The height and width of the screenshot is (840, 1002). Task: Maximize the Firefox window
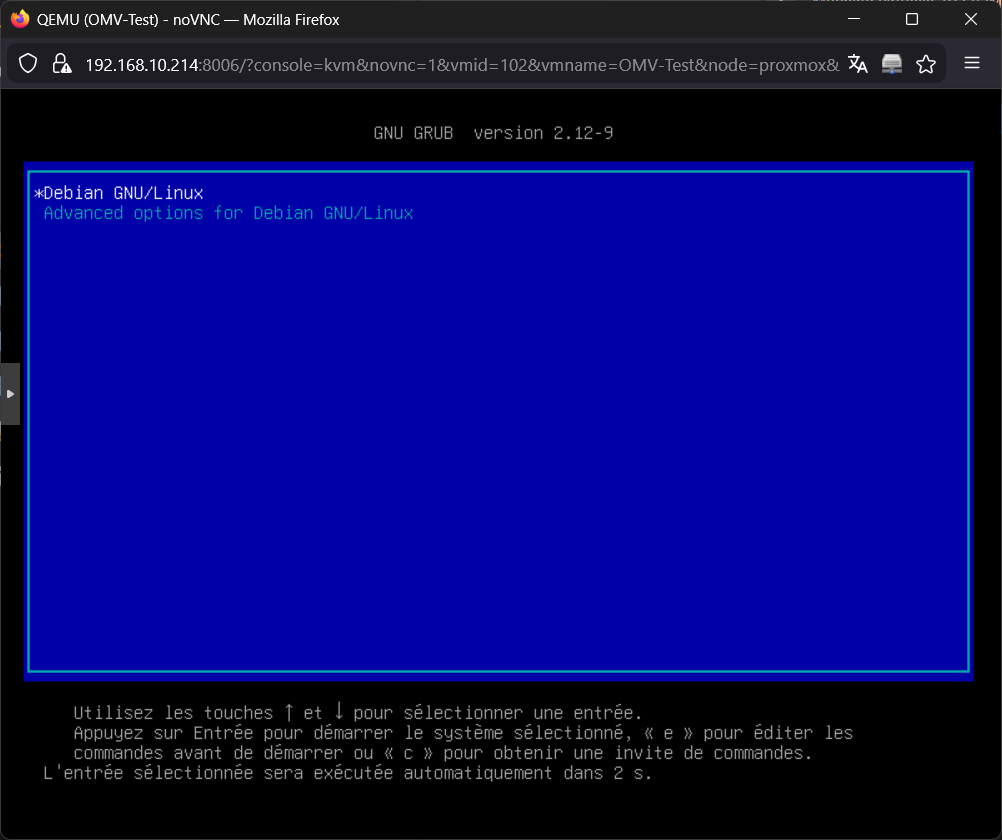(912, 19)
